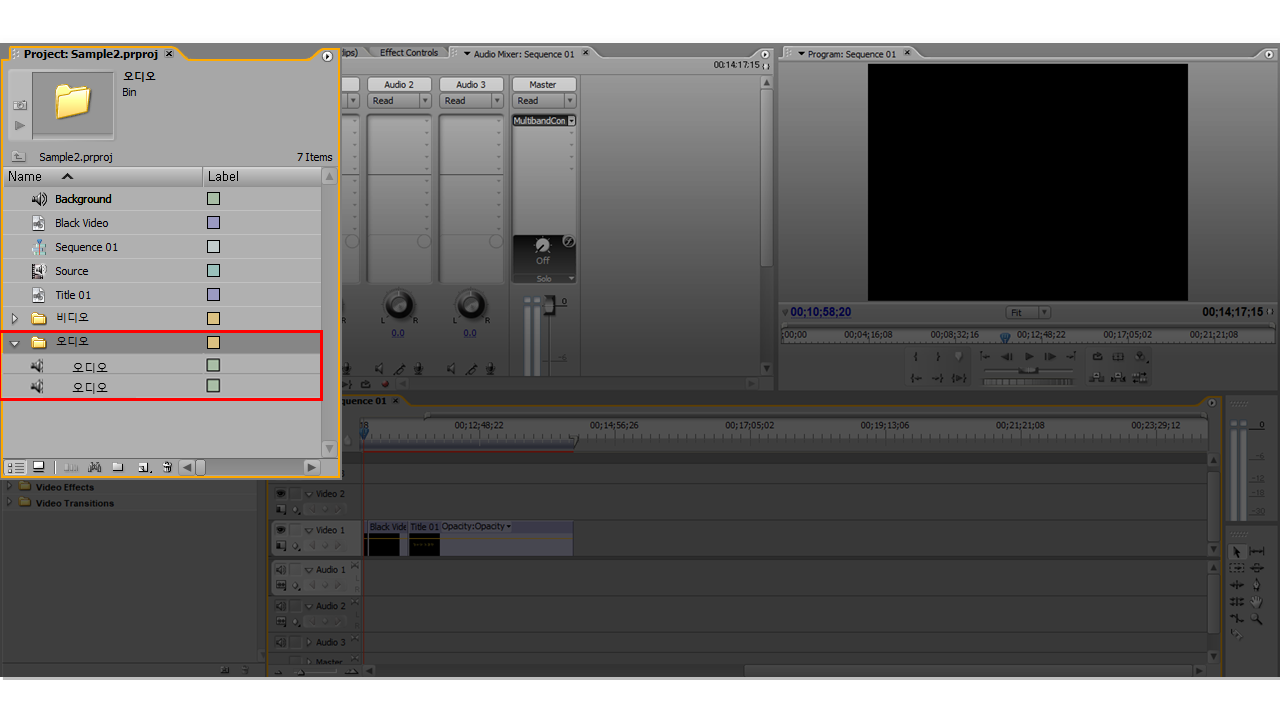Click the New Item icon in Project panel
The height and width of the screenshot is (720, 1280).
(x=144, y=467)
